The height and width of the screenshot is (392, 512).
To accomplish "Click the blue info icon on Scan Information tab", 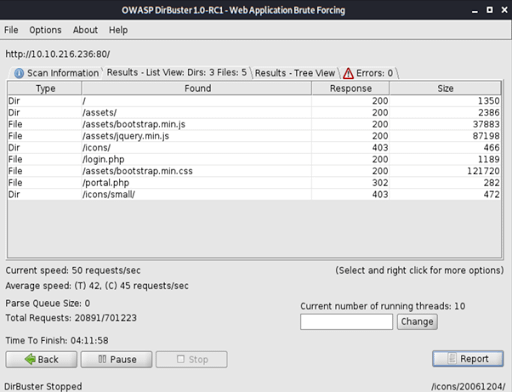I will pyautogui.click(x=19, y=73).
